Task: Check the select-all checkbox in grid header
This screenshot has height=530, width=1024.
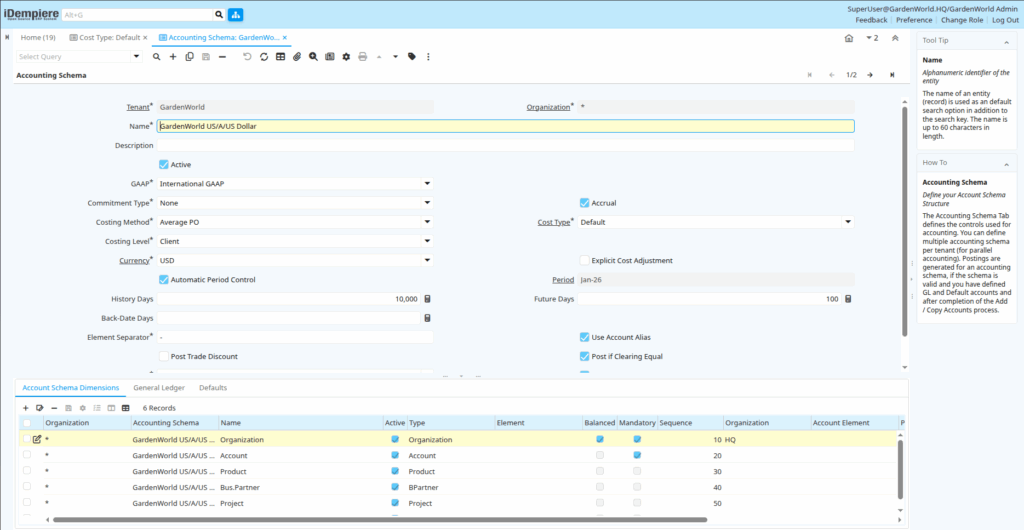Action: pyautogui.click(x=27, y=423)
